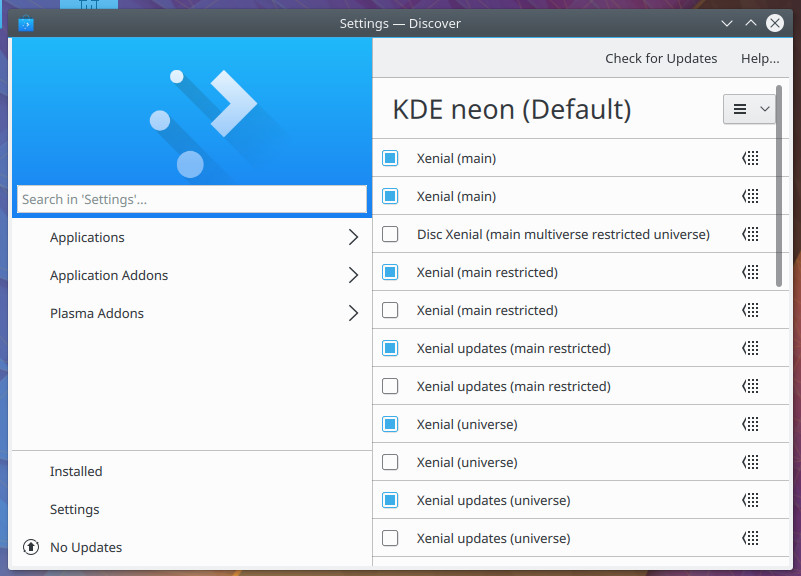This screenshot has height=576, width=801.
Task: Open the Application Addons category
Action: point(192,275)
